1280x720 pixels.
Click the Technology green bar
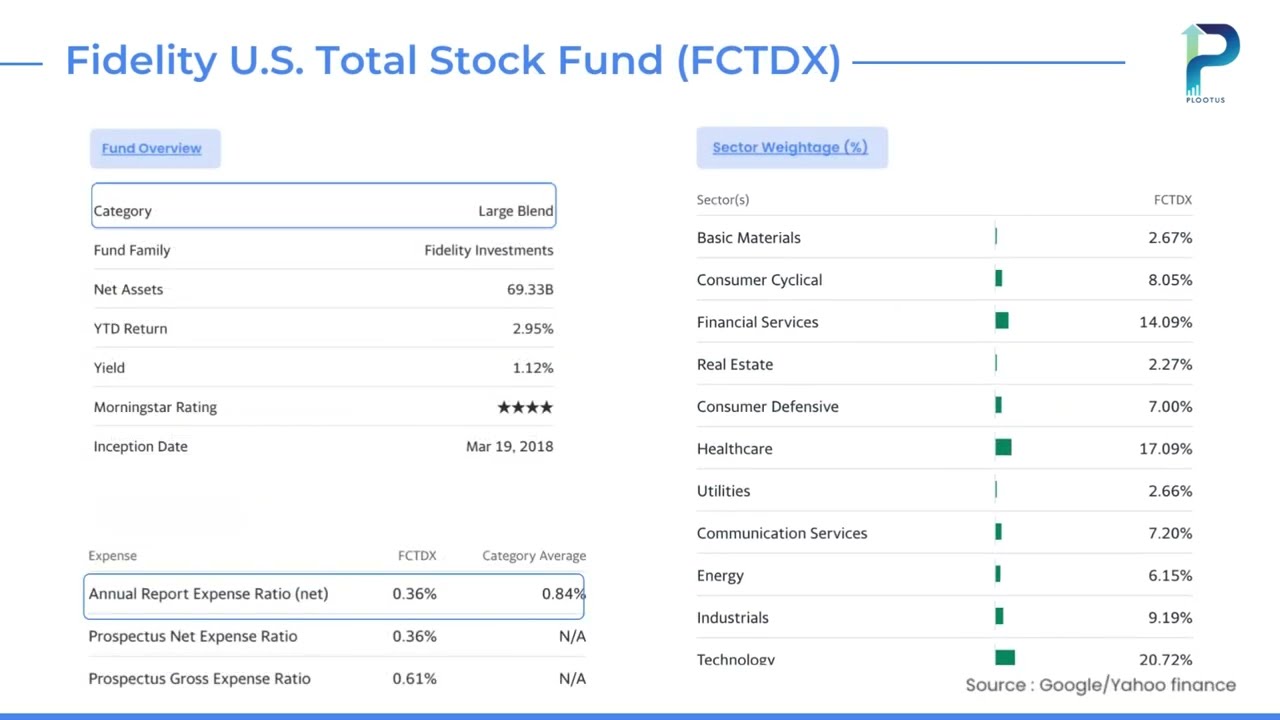(x=1005, y=658)
